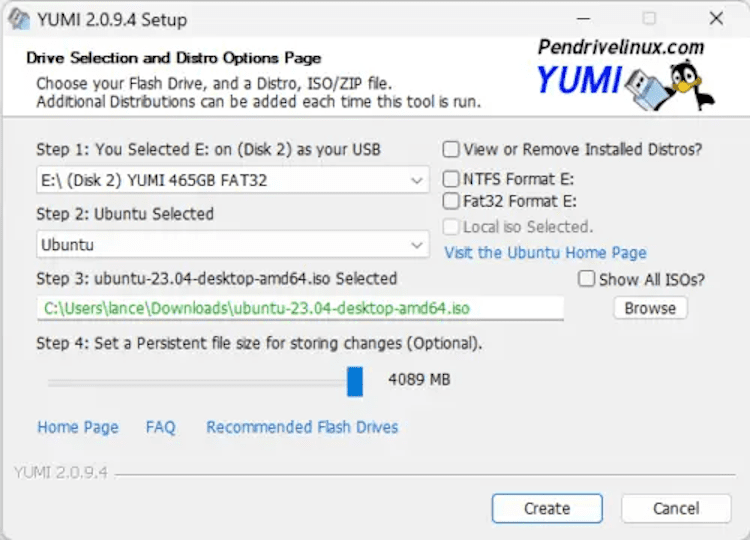This screenshot has height=540, width=750.
Task: Enable the Show All ISOs checkbox
Action: point(586,279)
